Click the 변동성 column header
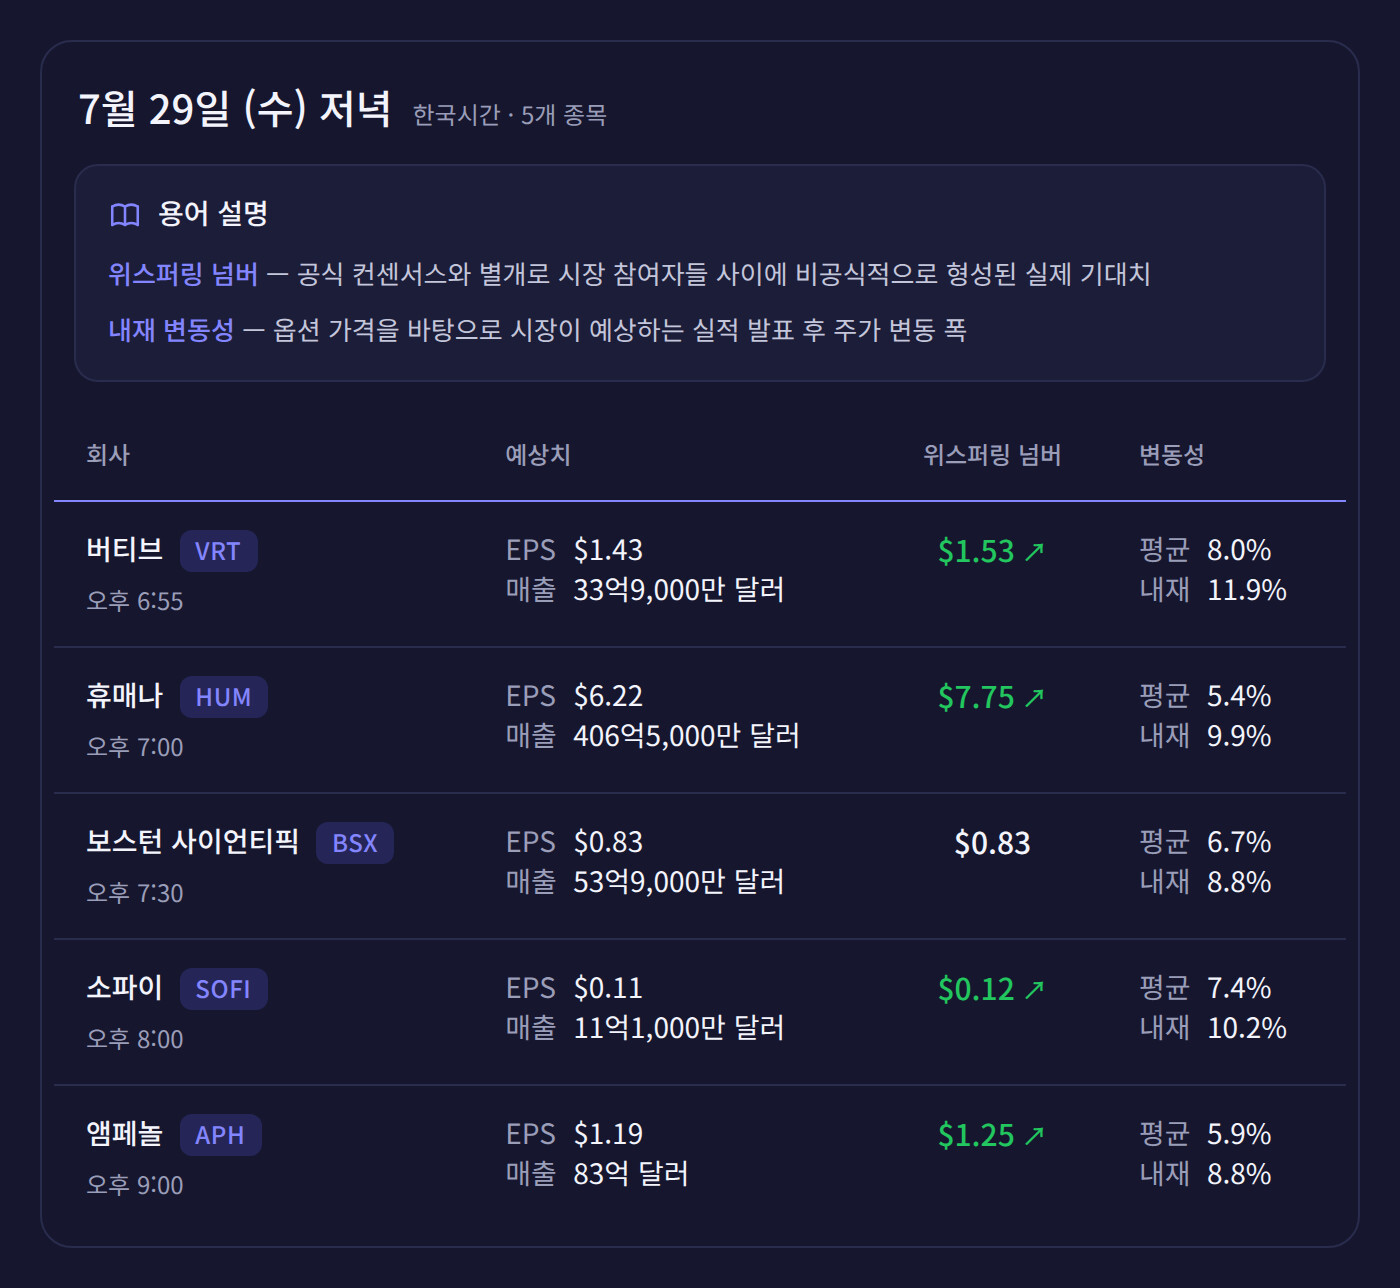The width and height of the screenshot is (1400, 1288). (1172, 455)
